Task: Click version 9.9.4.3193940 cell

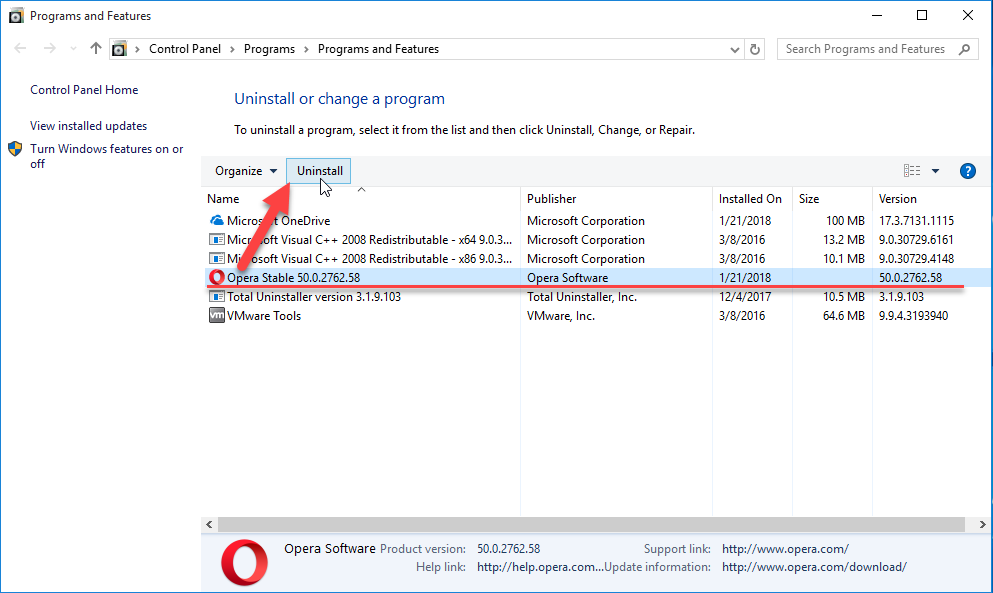Action: [913, 316]
